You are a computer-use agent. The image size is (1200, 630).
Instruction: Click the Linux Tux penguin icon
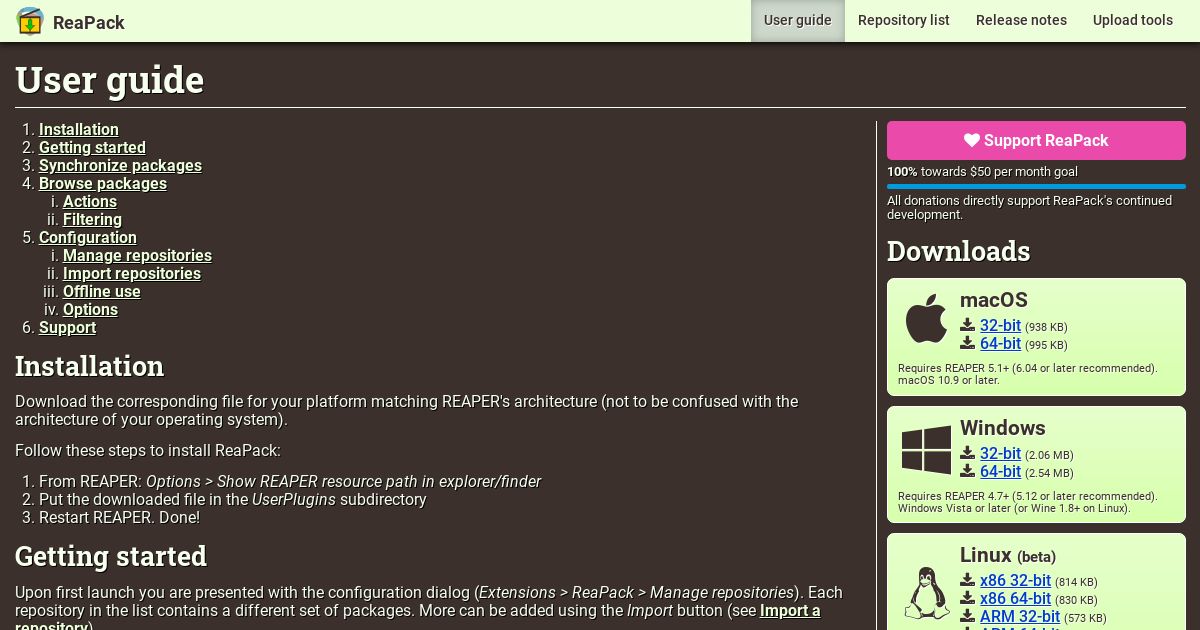[x=927, y=593]
